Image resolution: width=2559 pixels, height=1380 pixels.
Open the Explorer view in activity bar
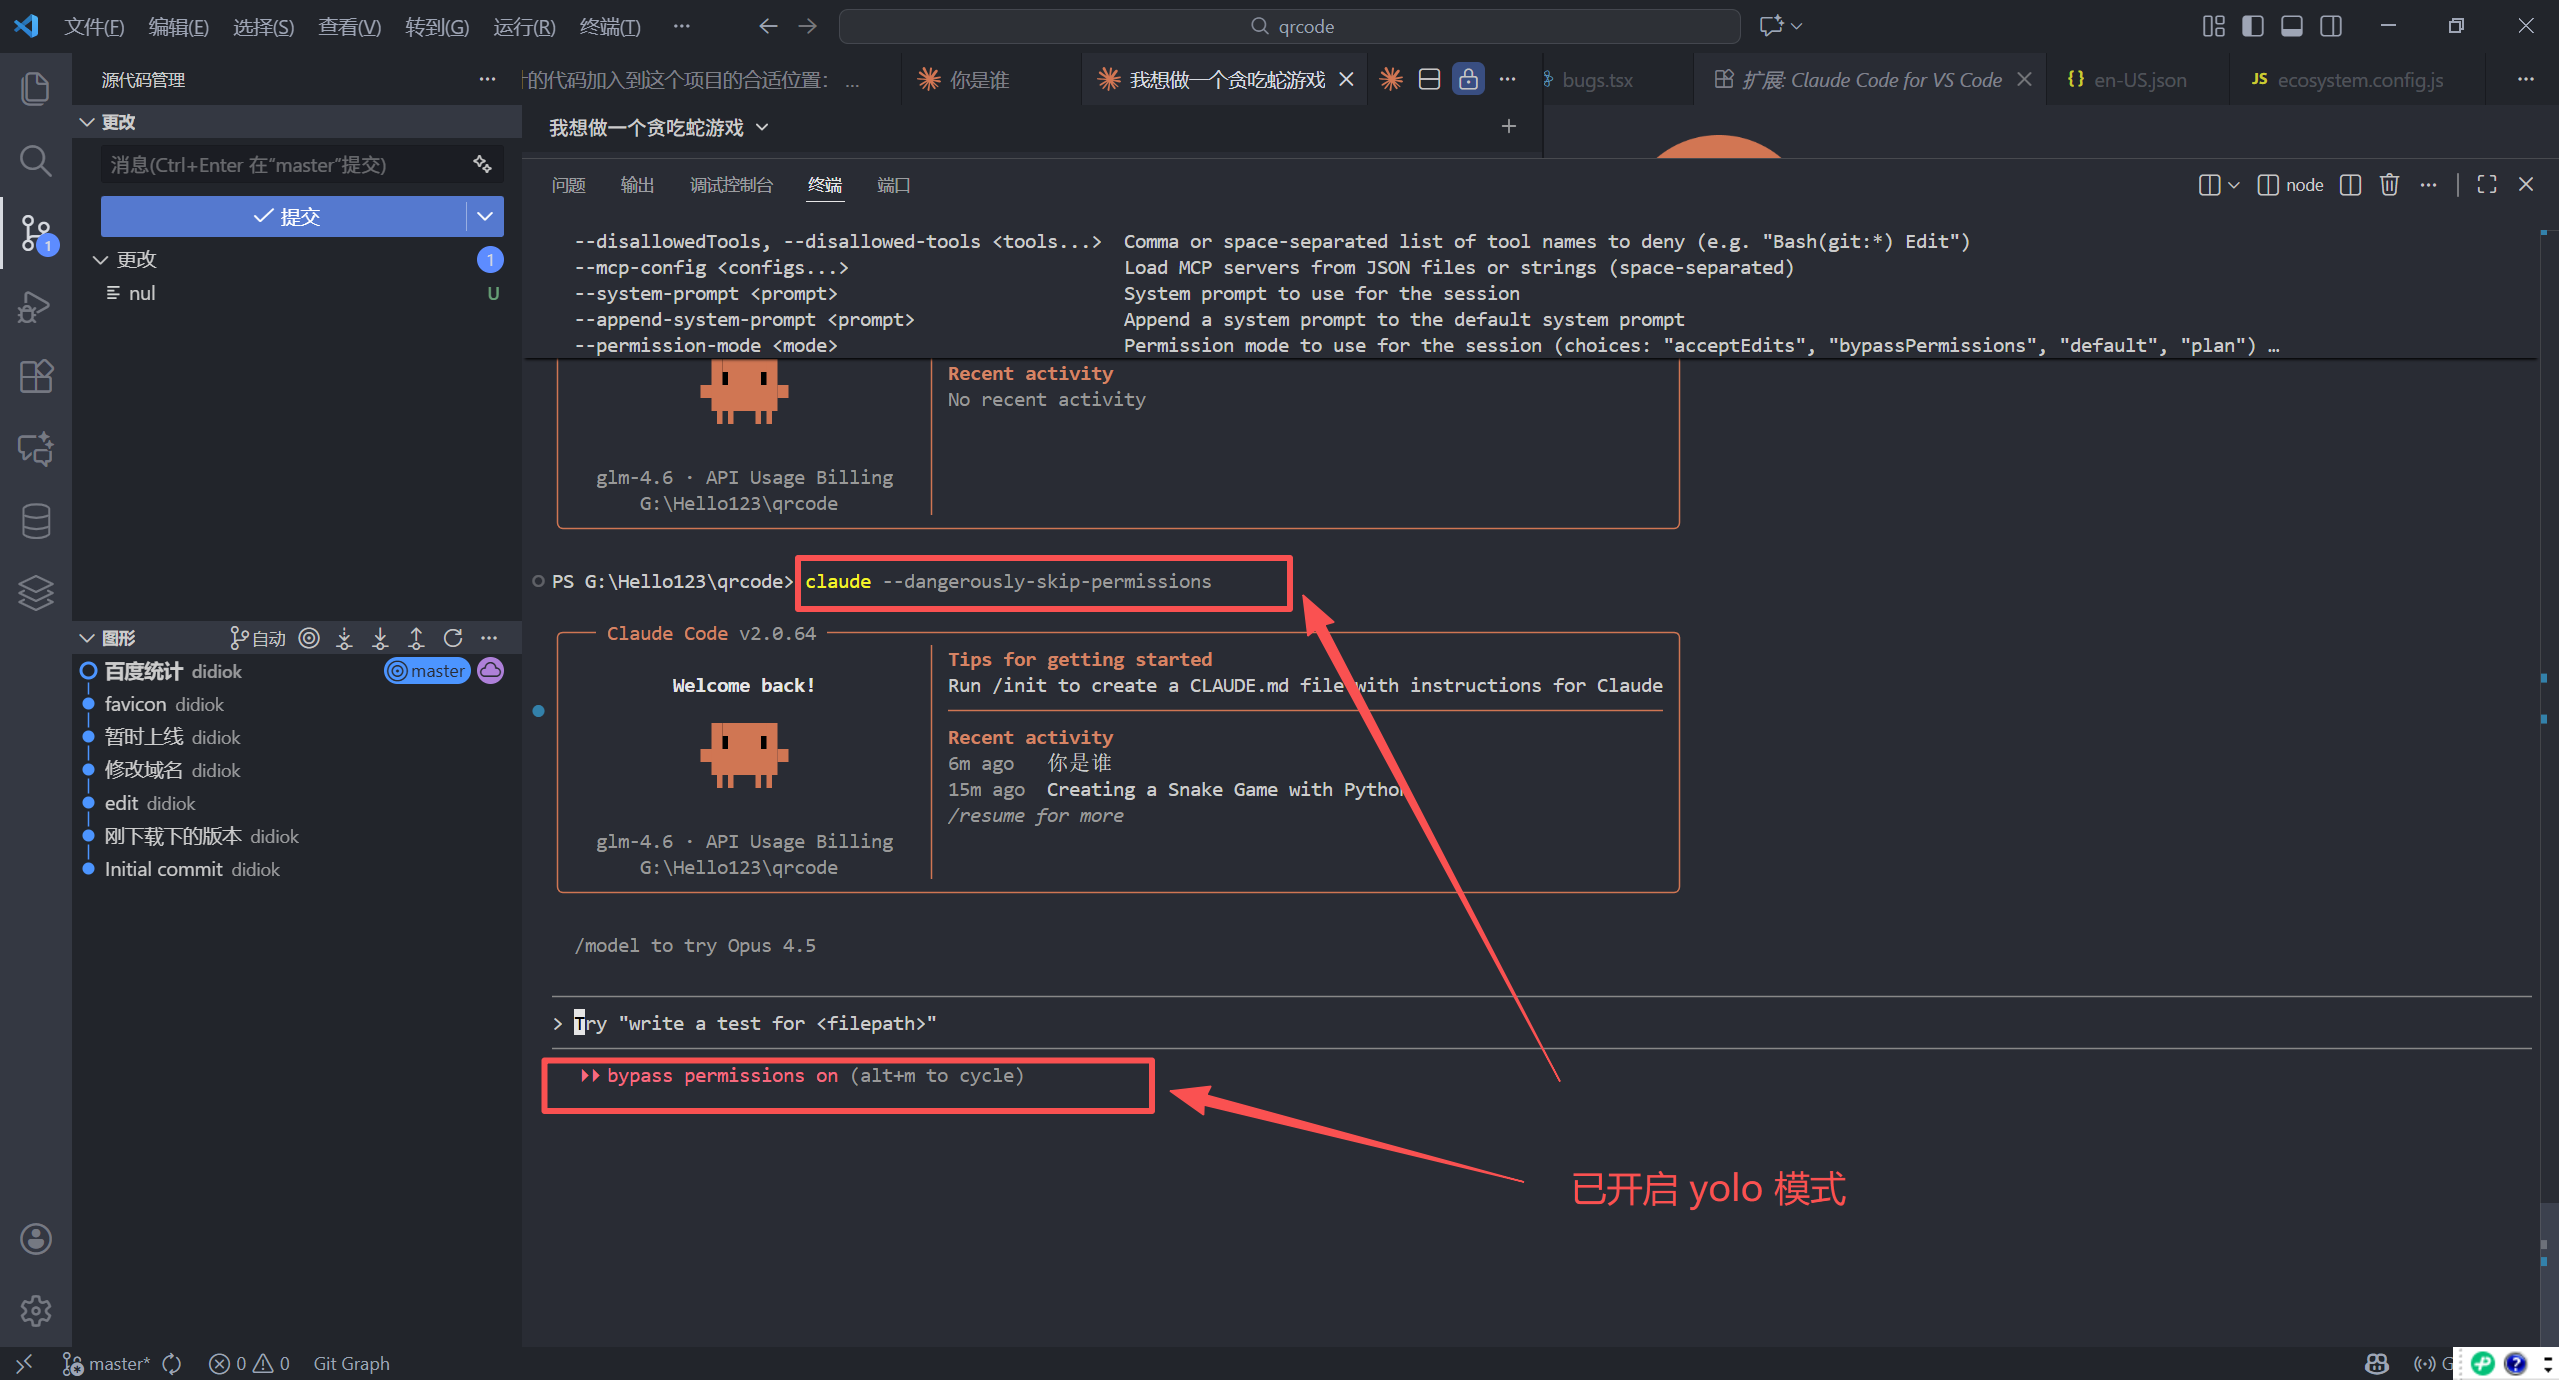click(x=35, y=88)
